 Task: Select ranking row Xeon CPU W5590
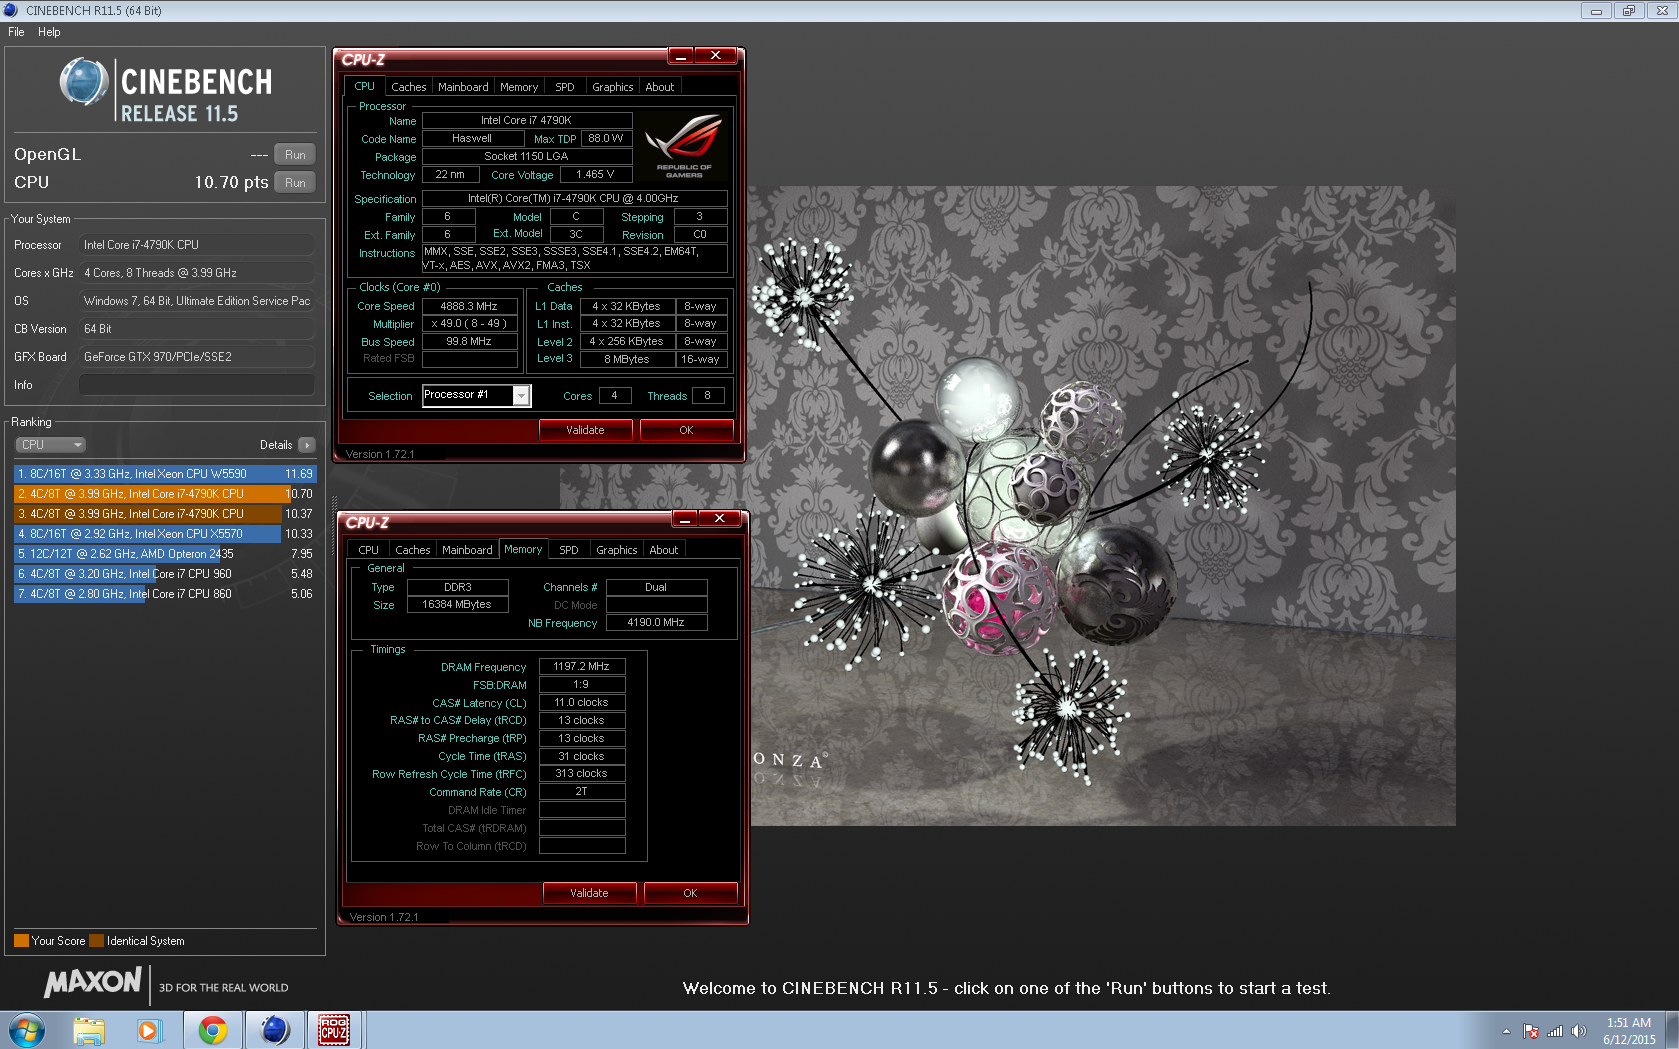point(165,474)
